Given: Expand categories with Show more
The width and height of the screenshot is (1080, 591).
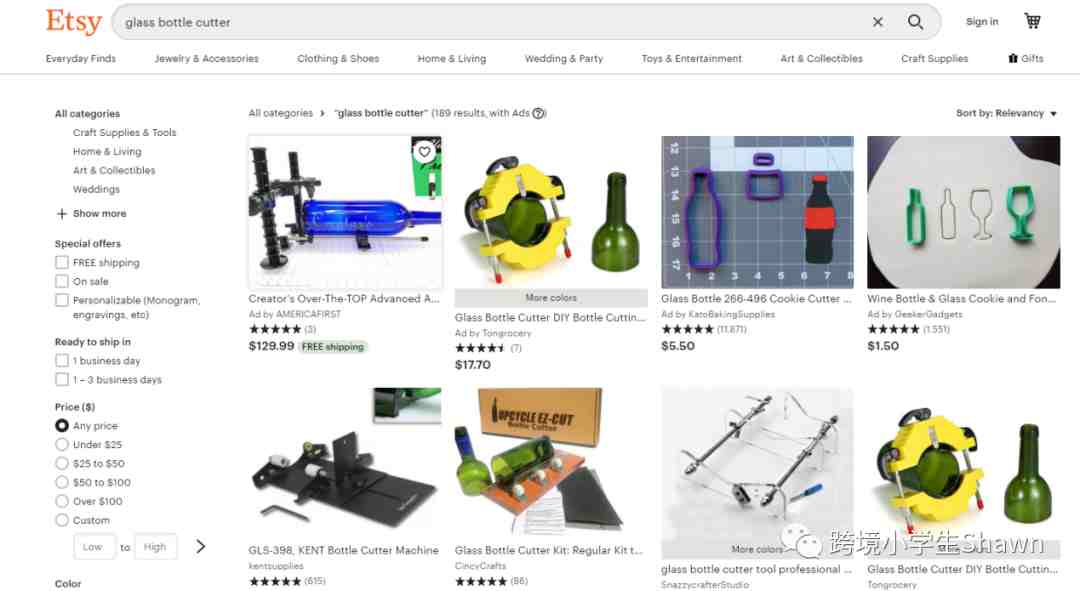Looking at the screenshot, I should coord(91,214).
